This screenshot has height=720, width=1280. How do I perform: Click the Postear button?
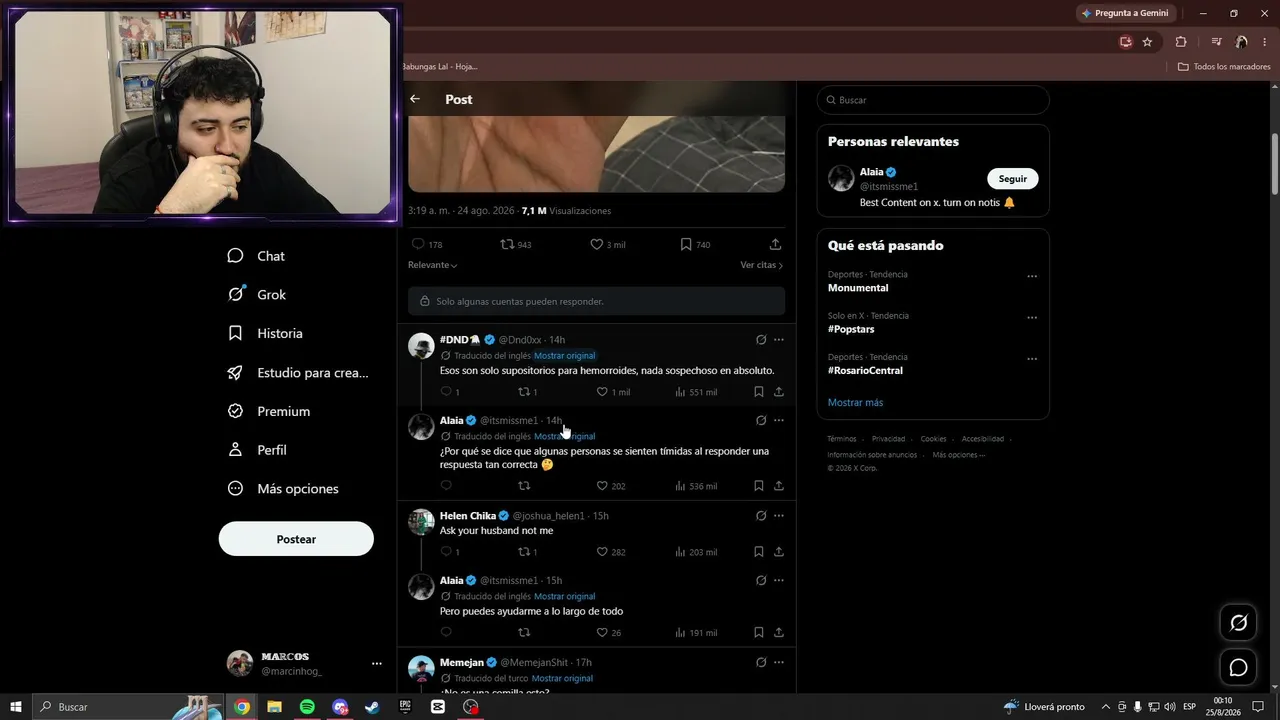point(296,539)
